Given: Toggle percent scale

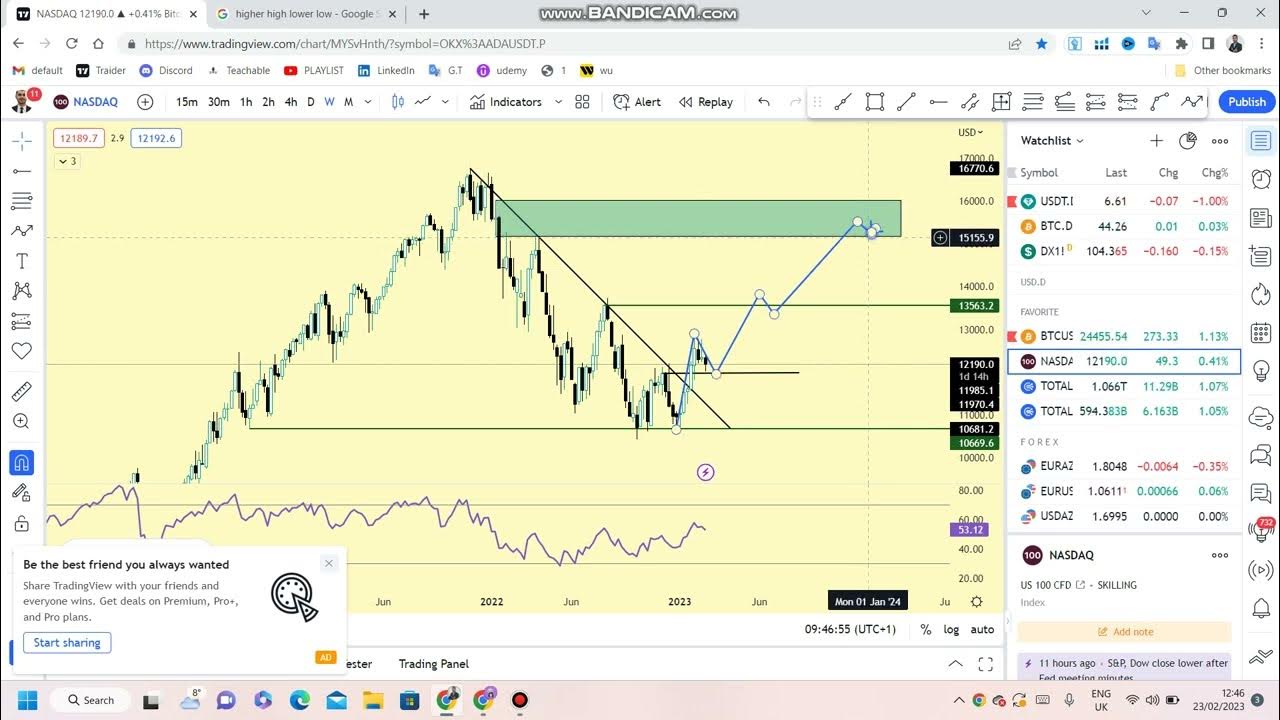Looking at the screenshot, I should [926, 630].
